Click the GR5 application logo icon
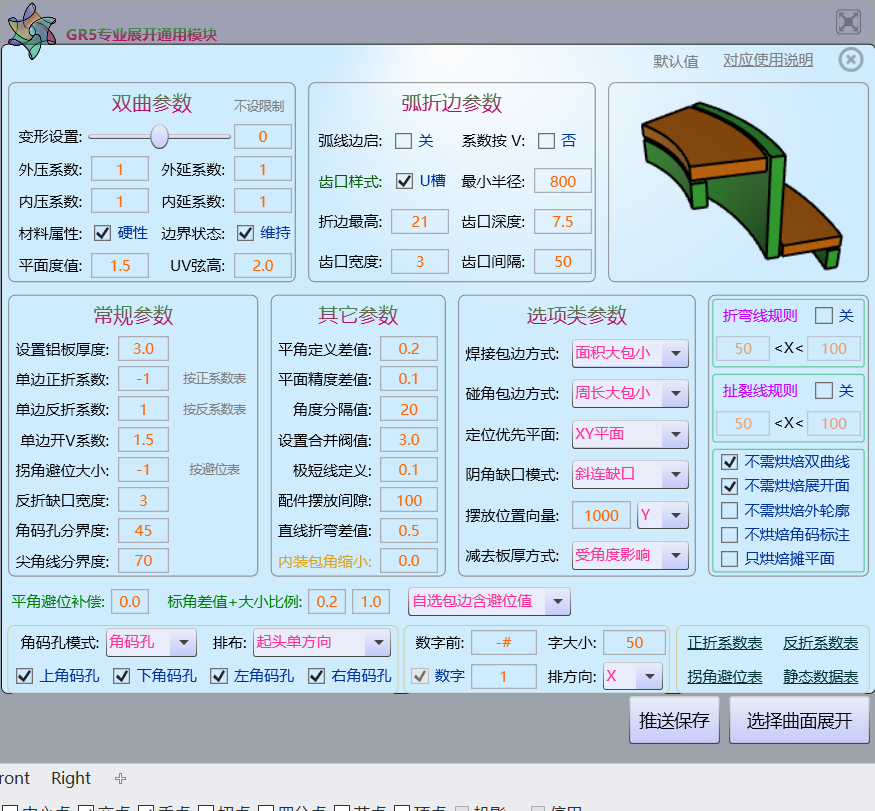The image size is (875, 811). [x=30, y=31]
